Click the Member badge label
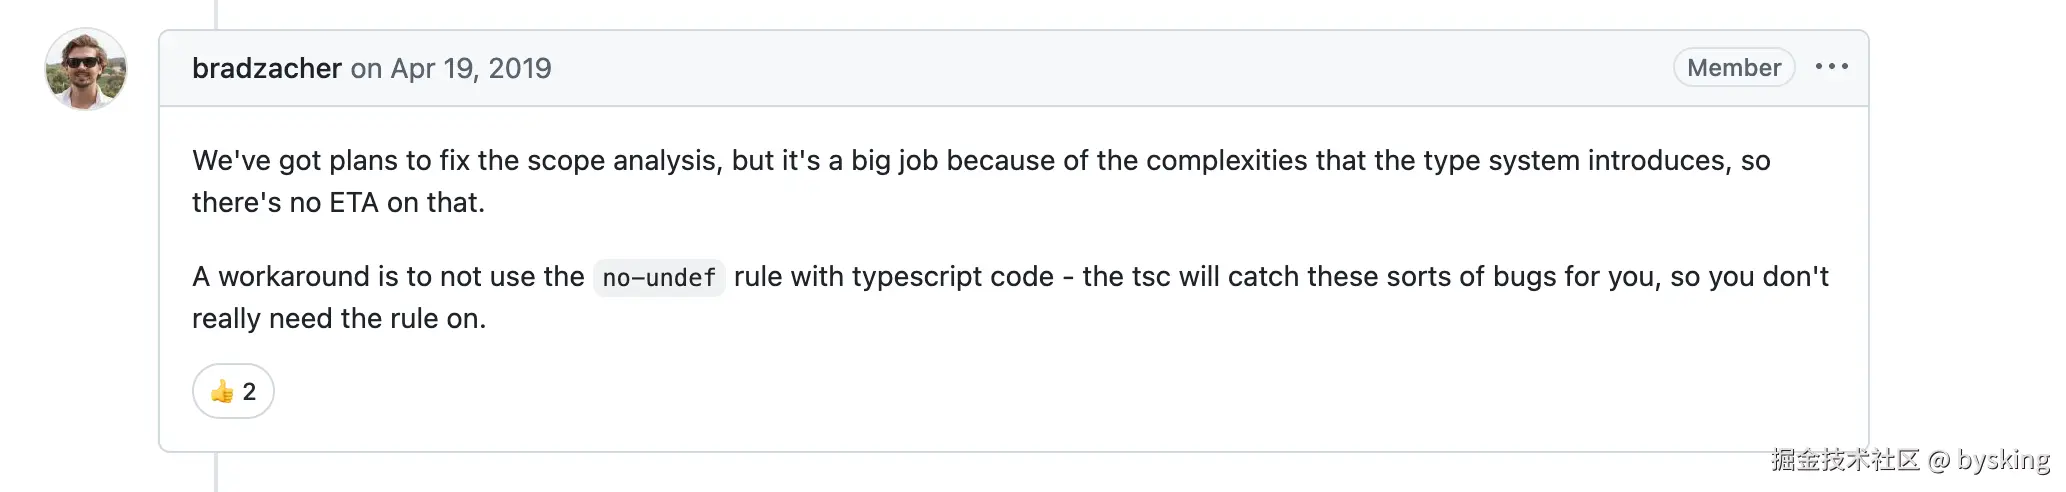2066x492 pixels. click(x=1733, y=67)
